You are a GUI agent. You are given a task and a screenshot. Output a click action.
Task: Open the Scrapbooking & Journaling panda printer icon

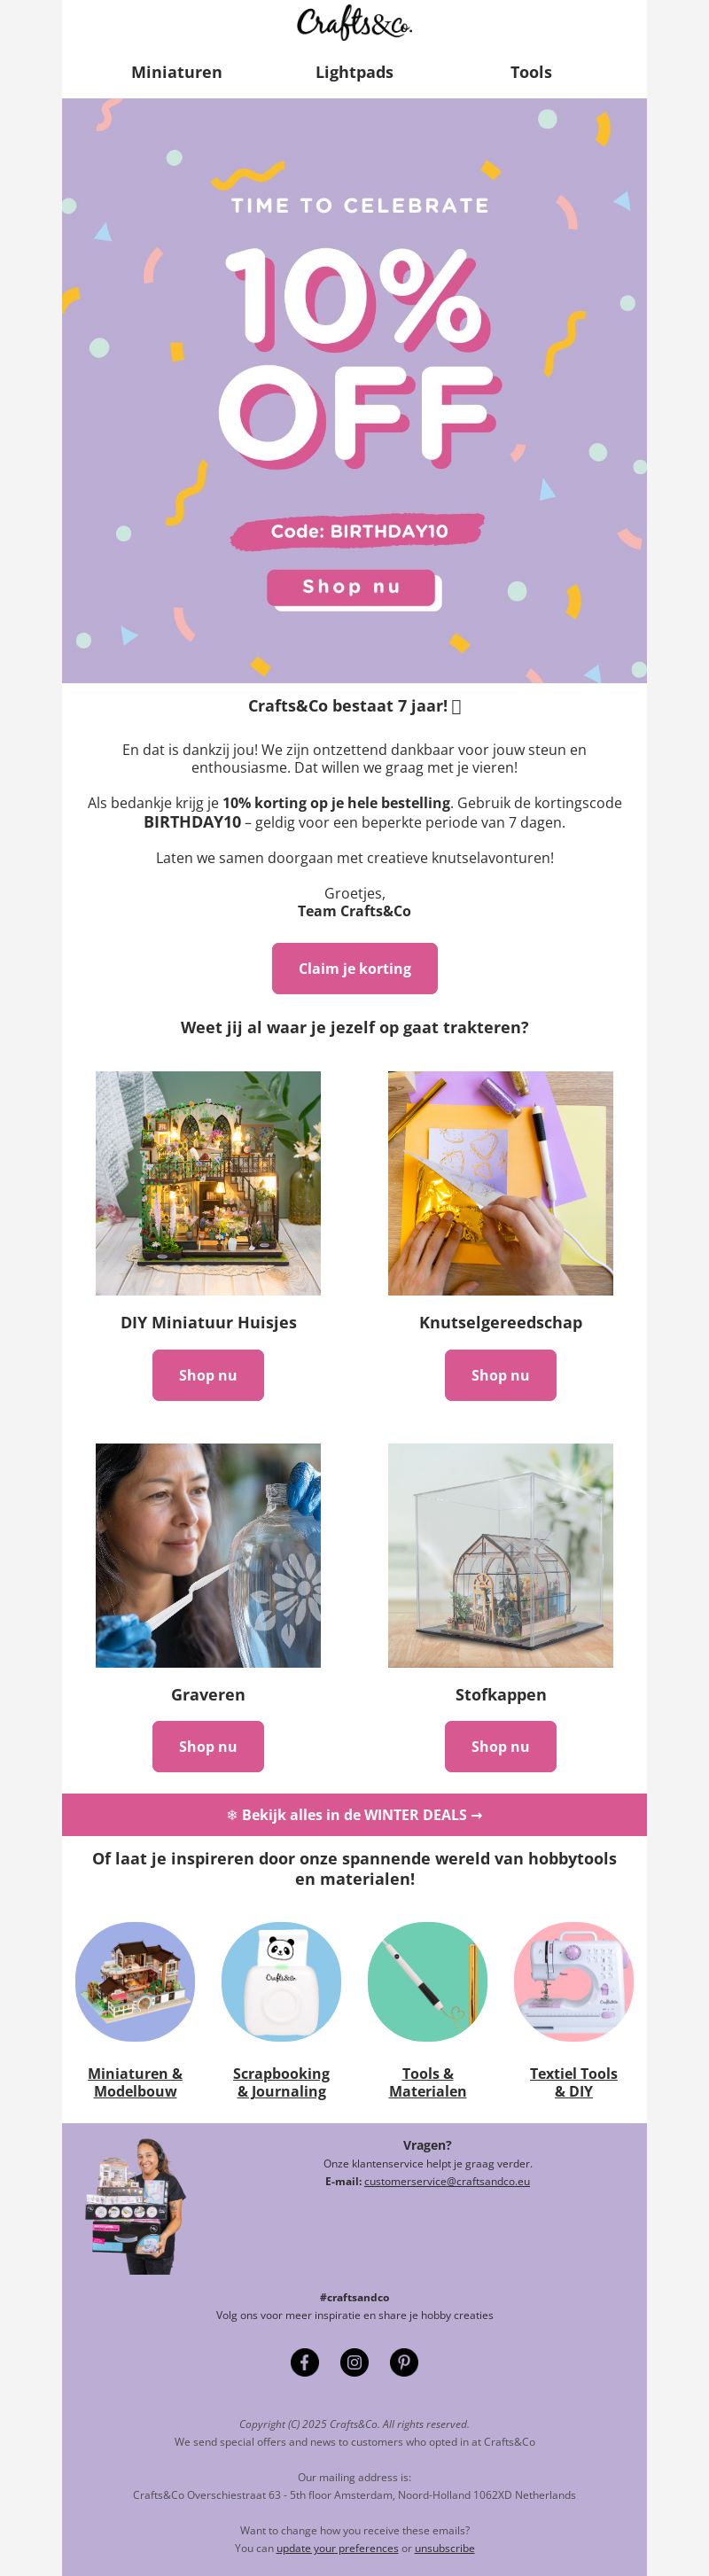pos(281,1981)
